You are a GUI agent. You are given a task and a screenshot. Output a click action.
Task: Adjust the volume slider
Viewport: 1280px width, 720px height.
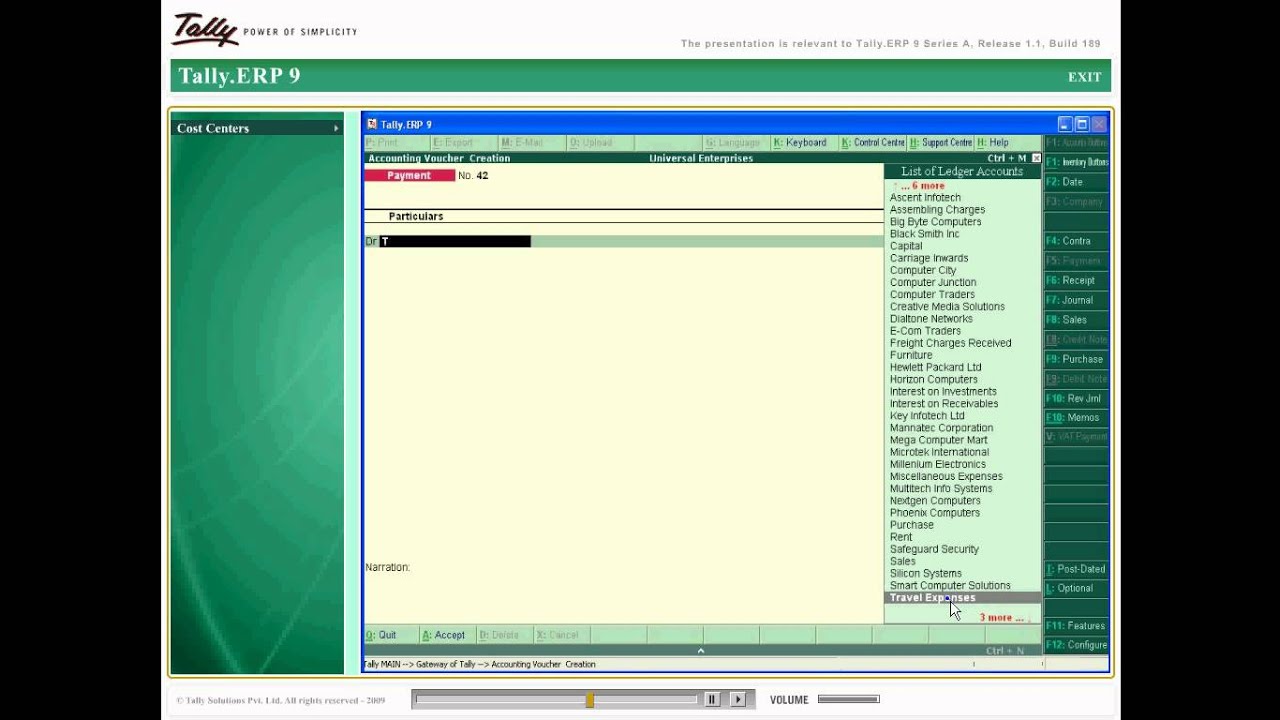click(848, 699)
